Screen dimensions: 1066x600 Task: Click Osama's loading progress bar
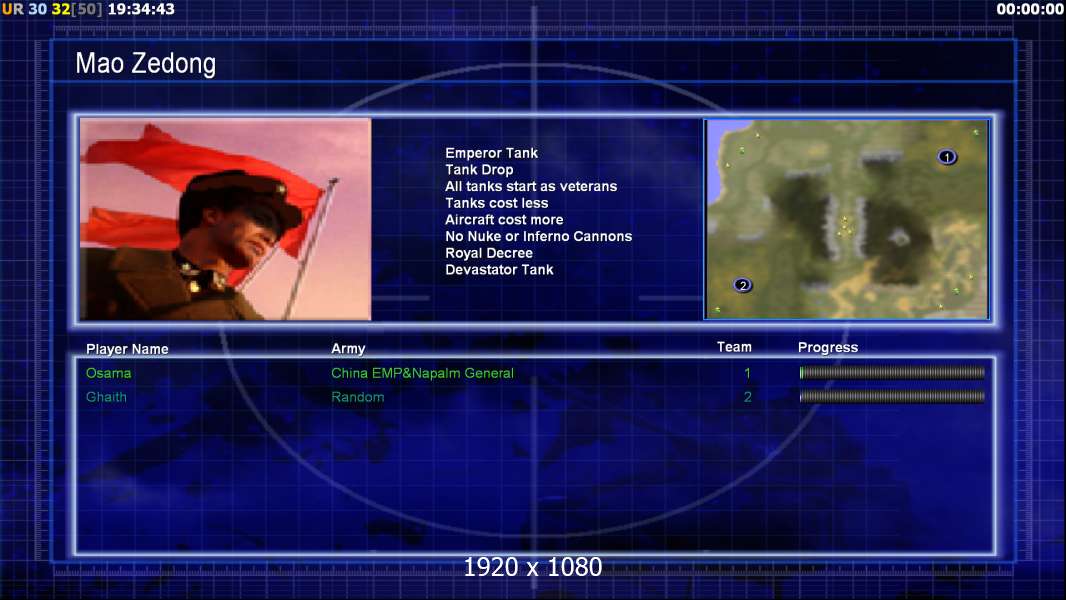tap(892, 372)
